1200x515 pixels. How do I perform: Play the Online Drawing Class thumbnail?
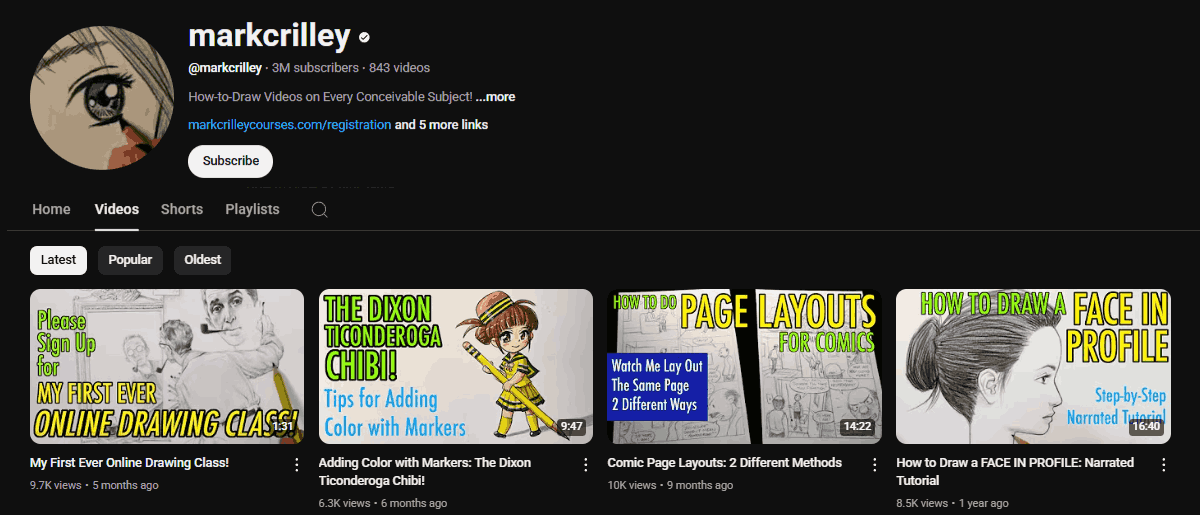(x=167, y=366)
